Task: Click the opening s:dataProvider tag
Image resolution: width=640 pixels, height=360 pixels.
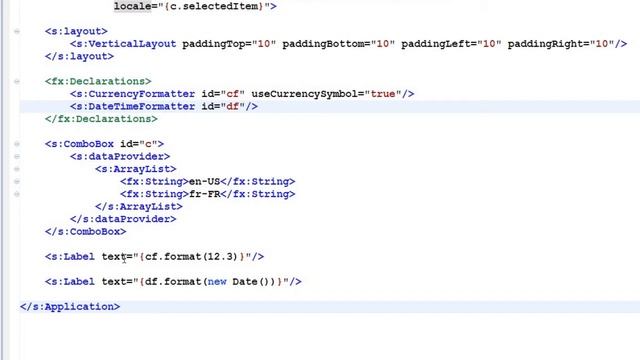Action: click(x=120, y=157)
